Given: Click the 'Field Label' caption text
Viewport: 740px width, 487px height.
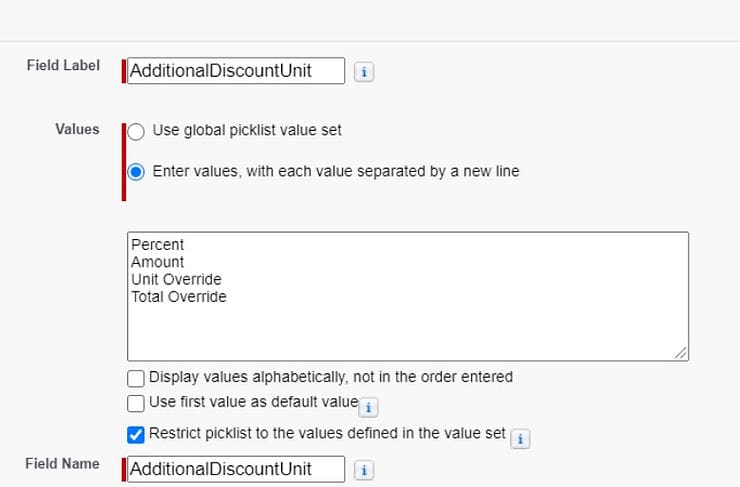Looking at the screenshot, I should [x=63, y=65].
